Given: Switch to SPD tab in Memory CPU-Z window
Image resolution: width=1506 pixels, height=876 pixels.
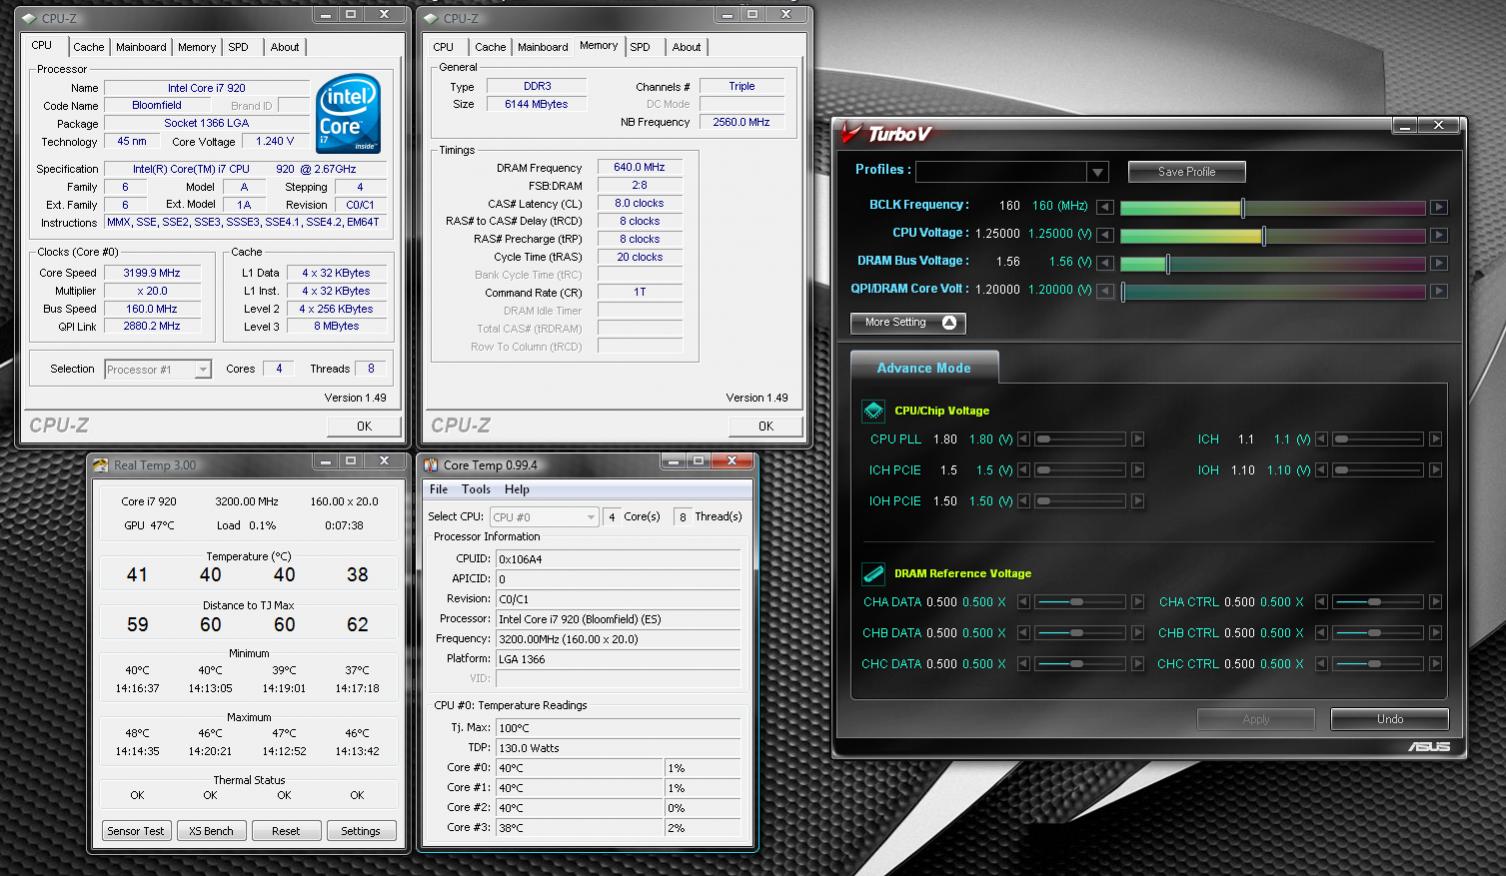Looking at the screenshot, I should [640, 47].
